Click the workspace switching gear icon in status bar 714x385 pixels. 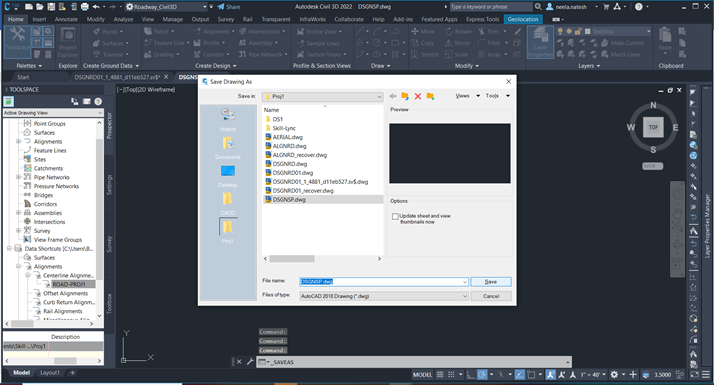614,375
